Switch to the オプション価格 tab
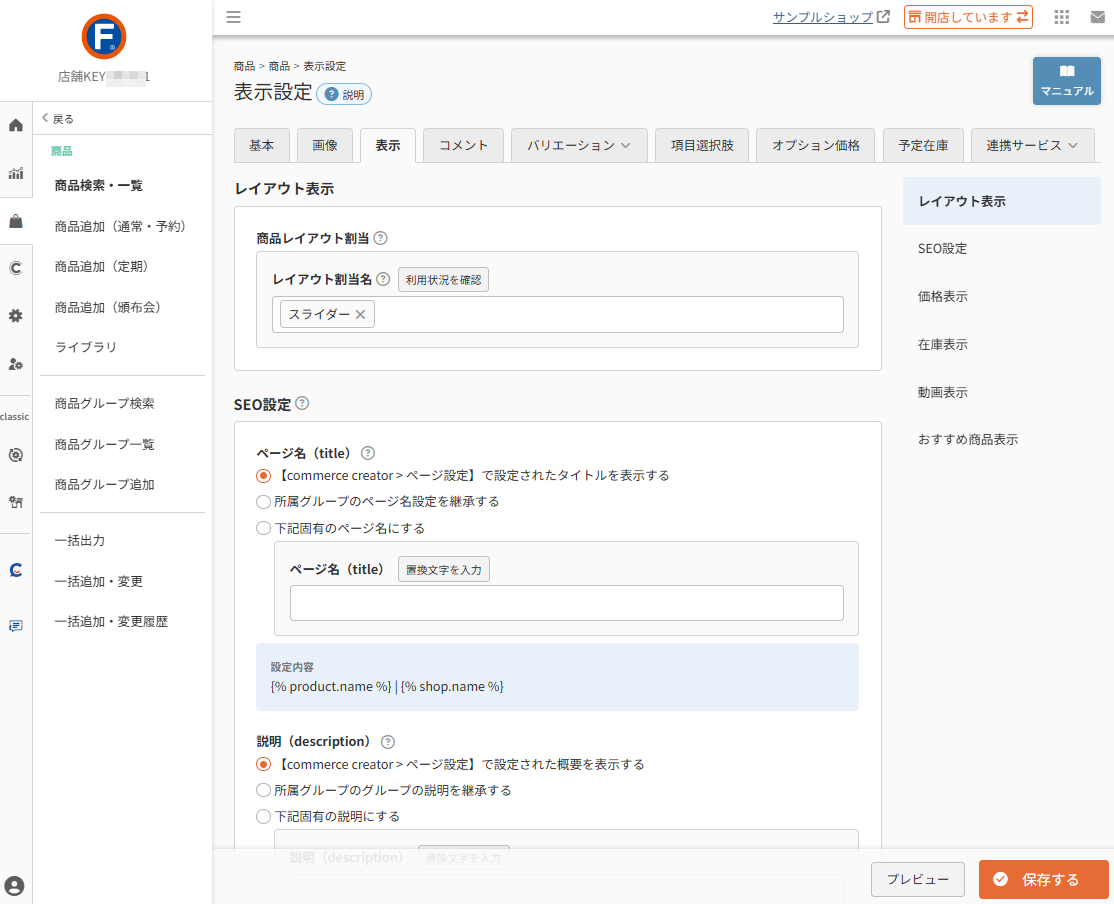The image size is (1114, 904). click(816, 146)
